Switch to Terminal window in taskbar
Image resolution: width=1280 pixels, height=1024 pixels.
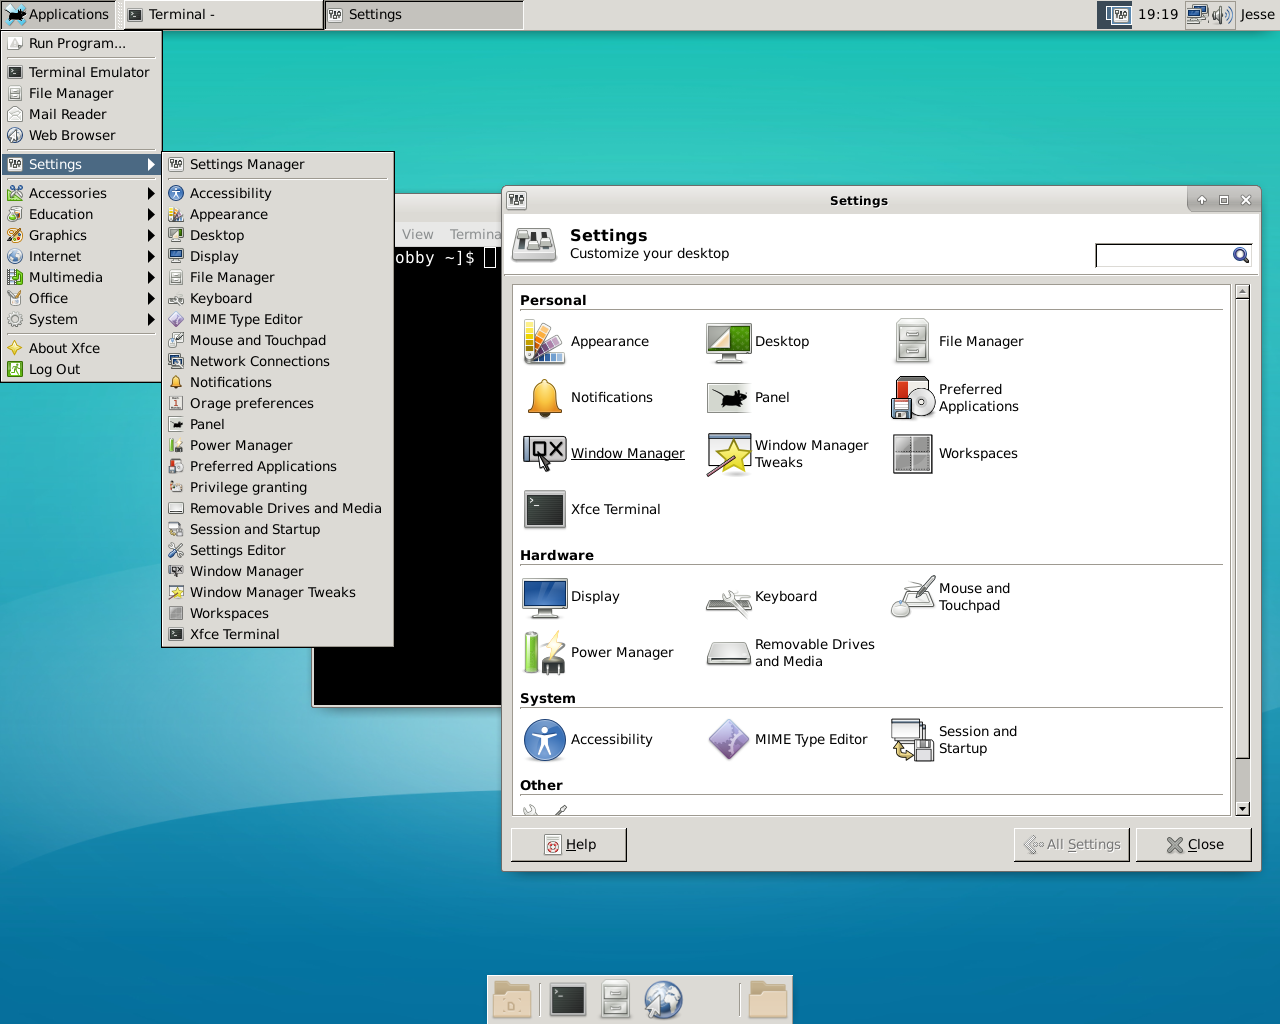(x=222, y=14)
